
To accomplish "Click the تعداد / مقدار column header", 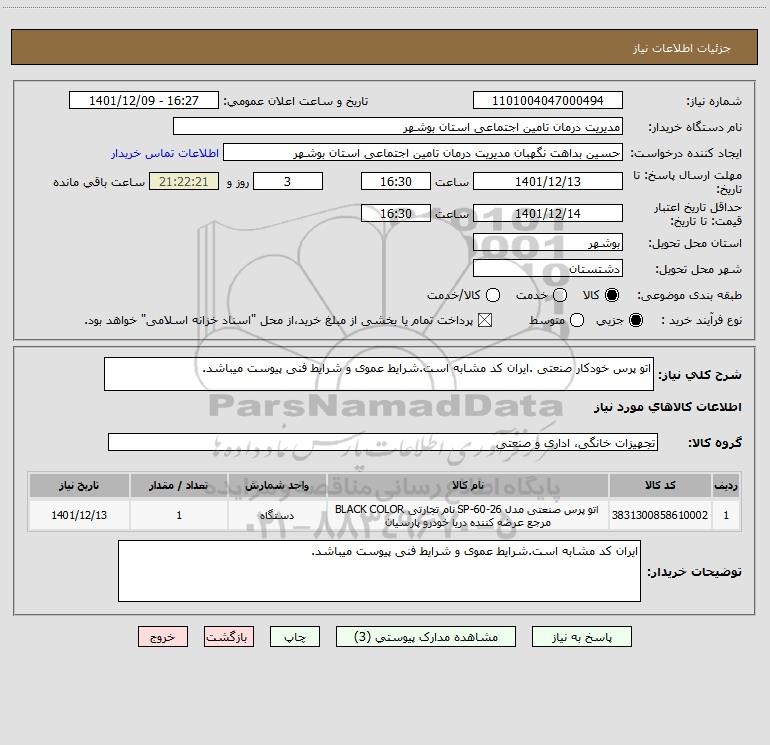I will click(x=179, y=485).
